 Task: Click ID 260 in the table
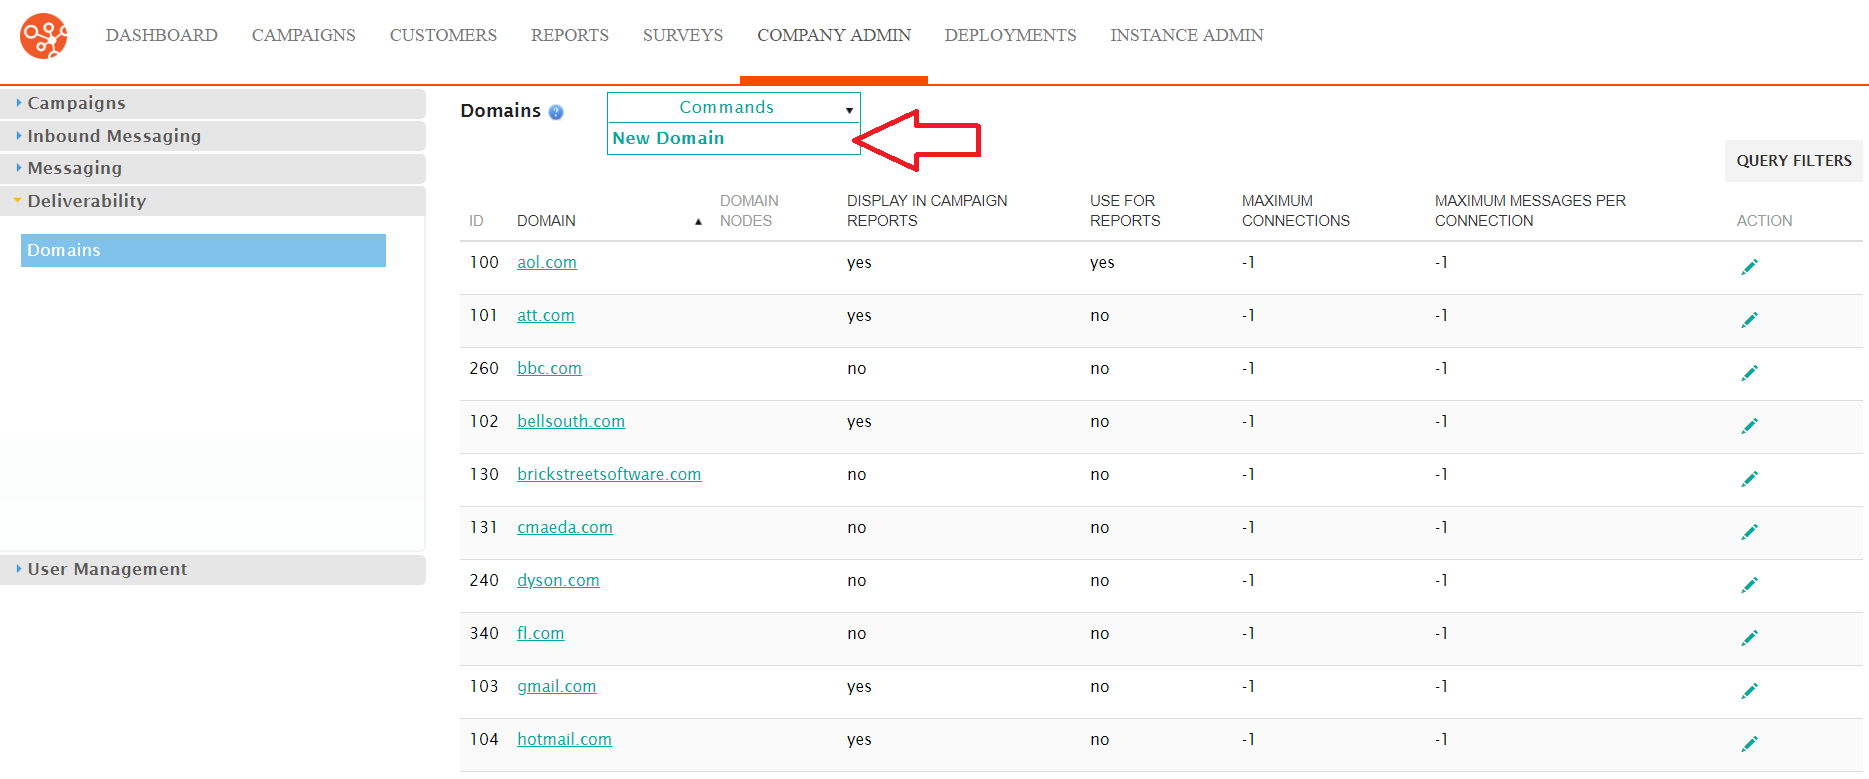click(x=484, y=368)
